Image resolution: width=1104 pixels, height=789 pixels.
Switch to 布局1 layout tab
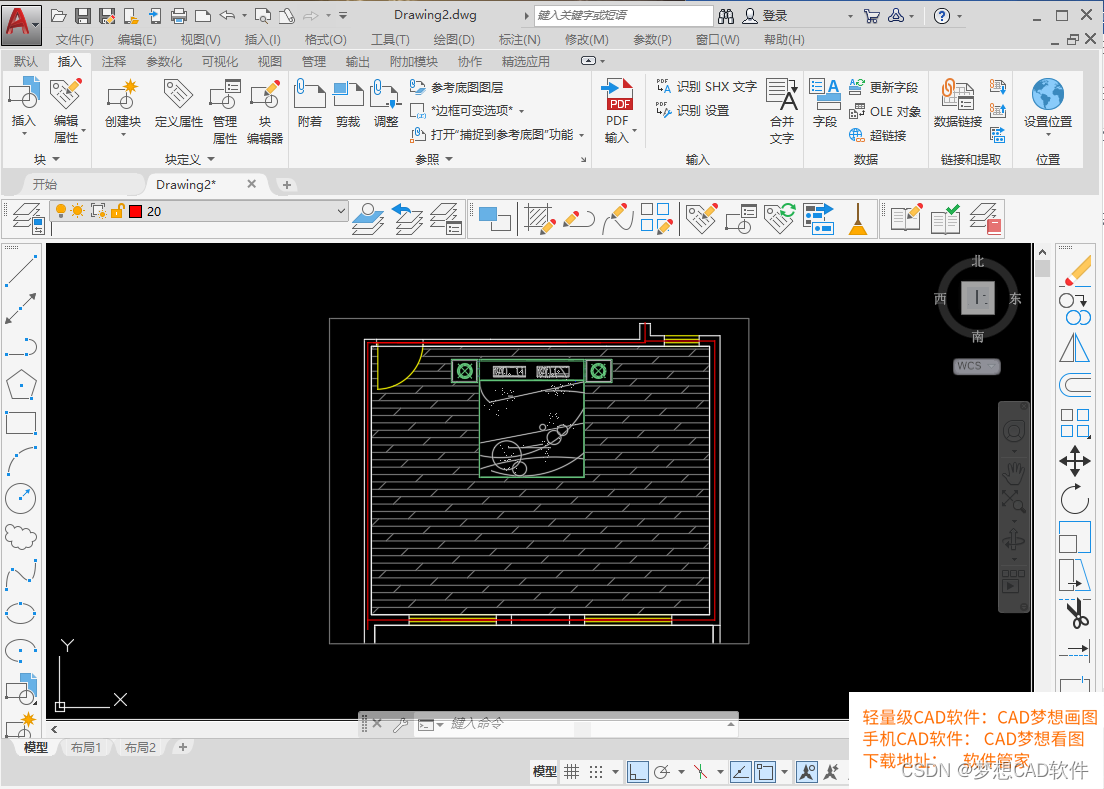tap(86, 747)
